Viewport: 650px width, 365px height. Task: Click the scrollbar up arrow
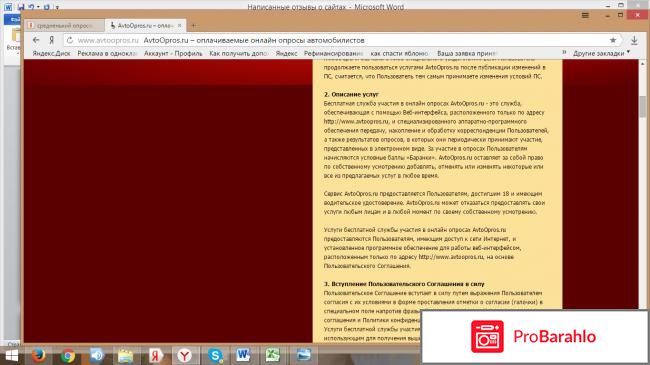pos(643,64)
